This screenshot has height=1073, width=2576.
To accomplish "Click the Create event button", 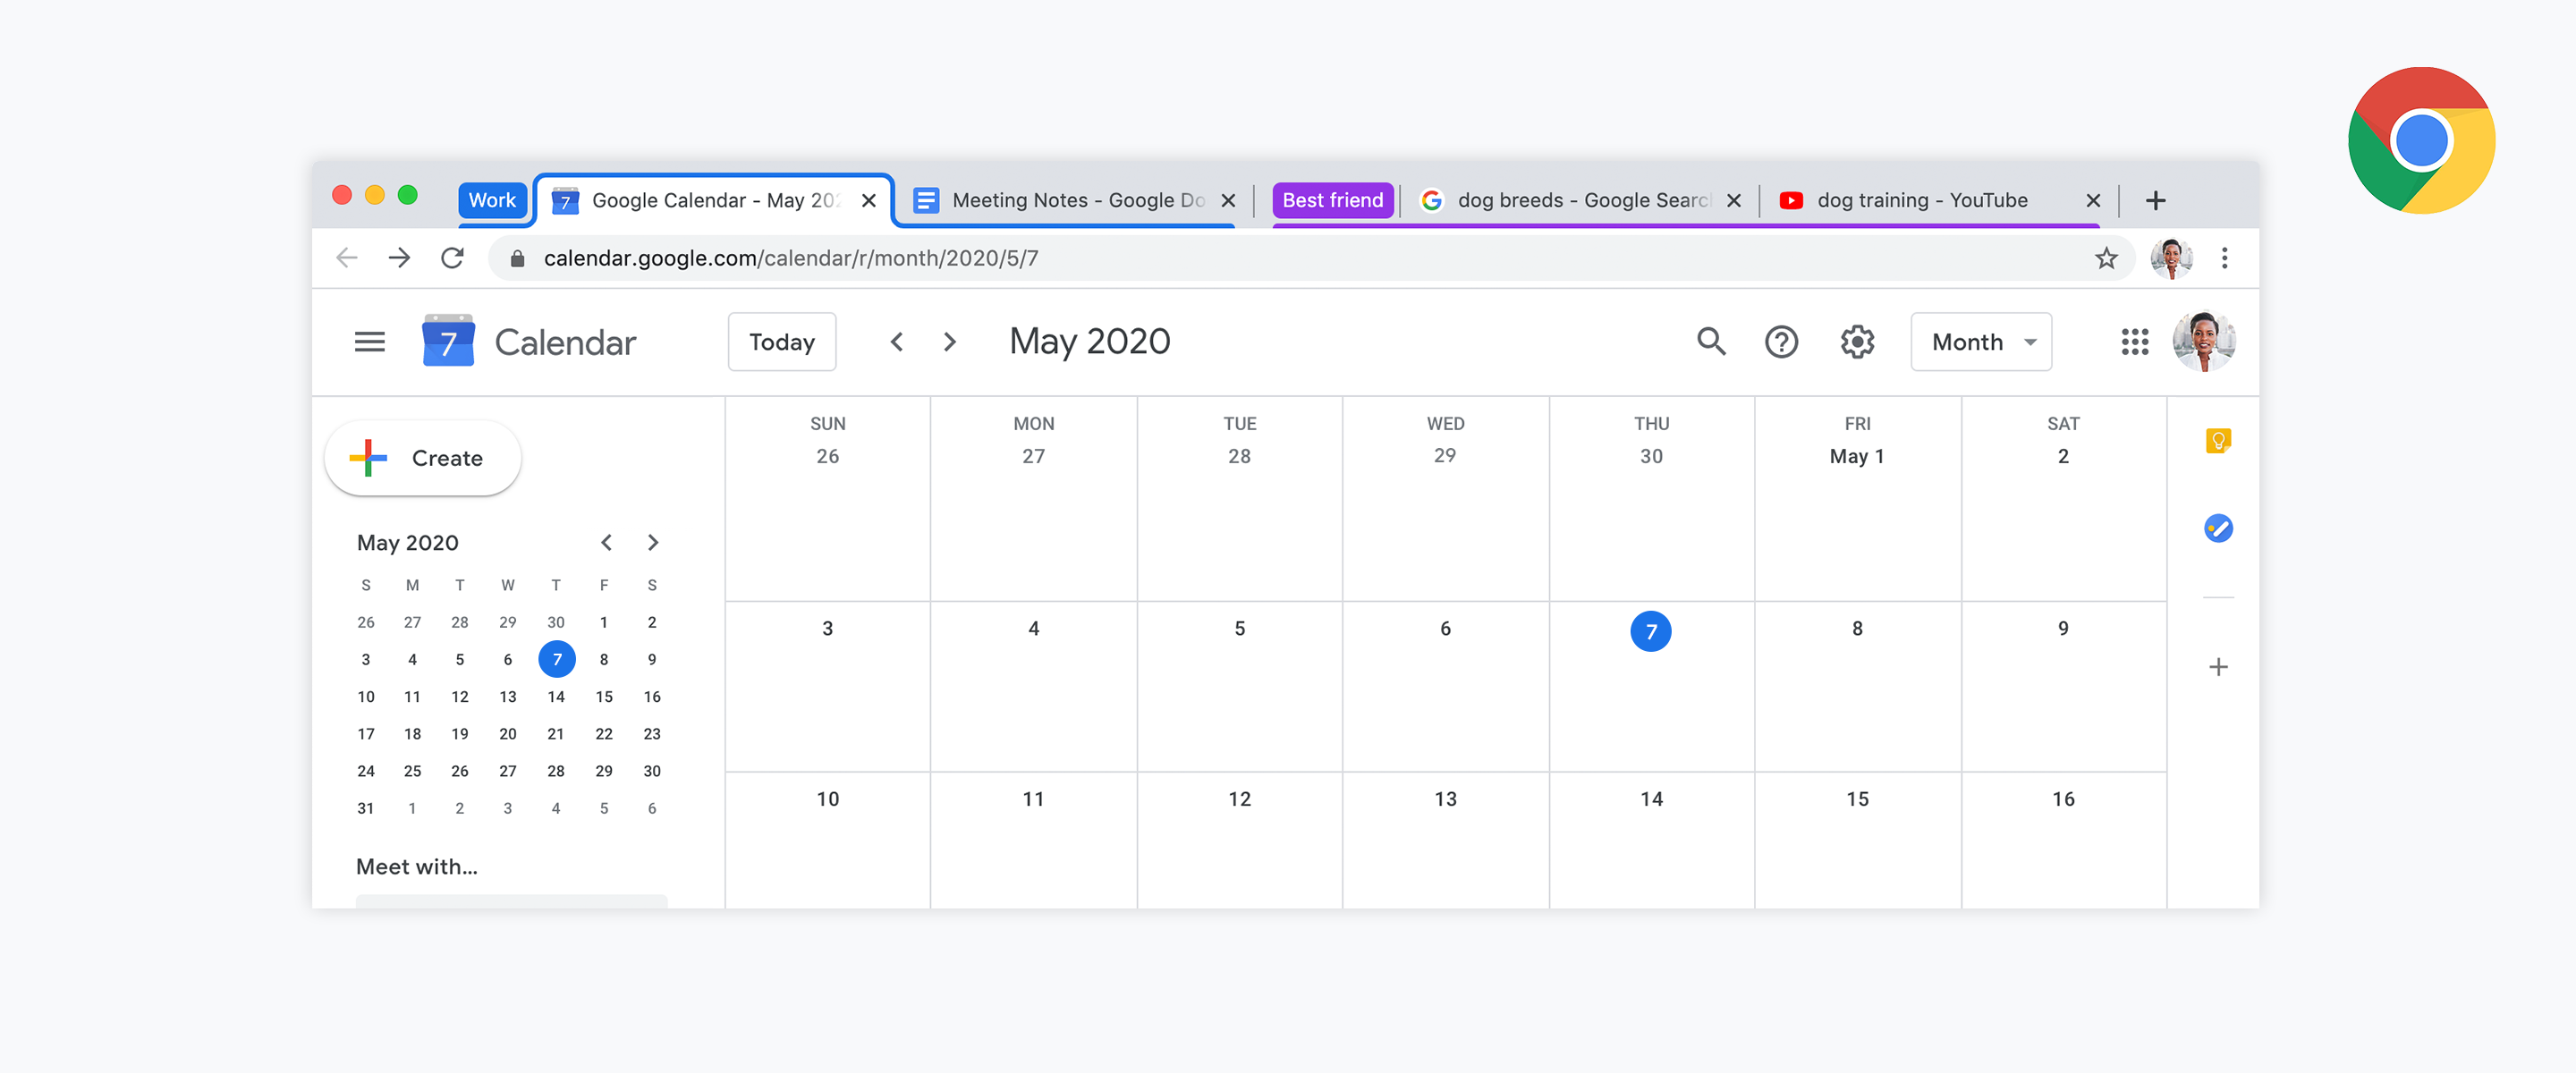I will (422, 457).
